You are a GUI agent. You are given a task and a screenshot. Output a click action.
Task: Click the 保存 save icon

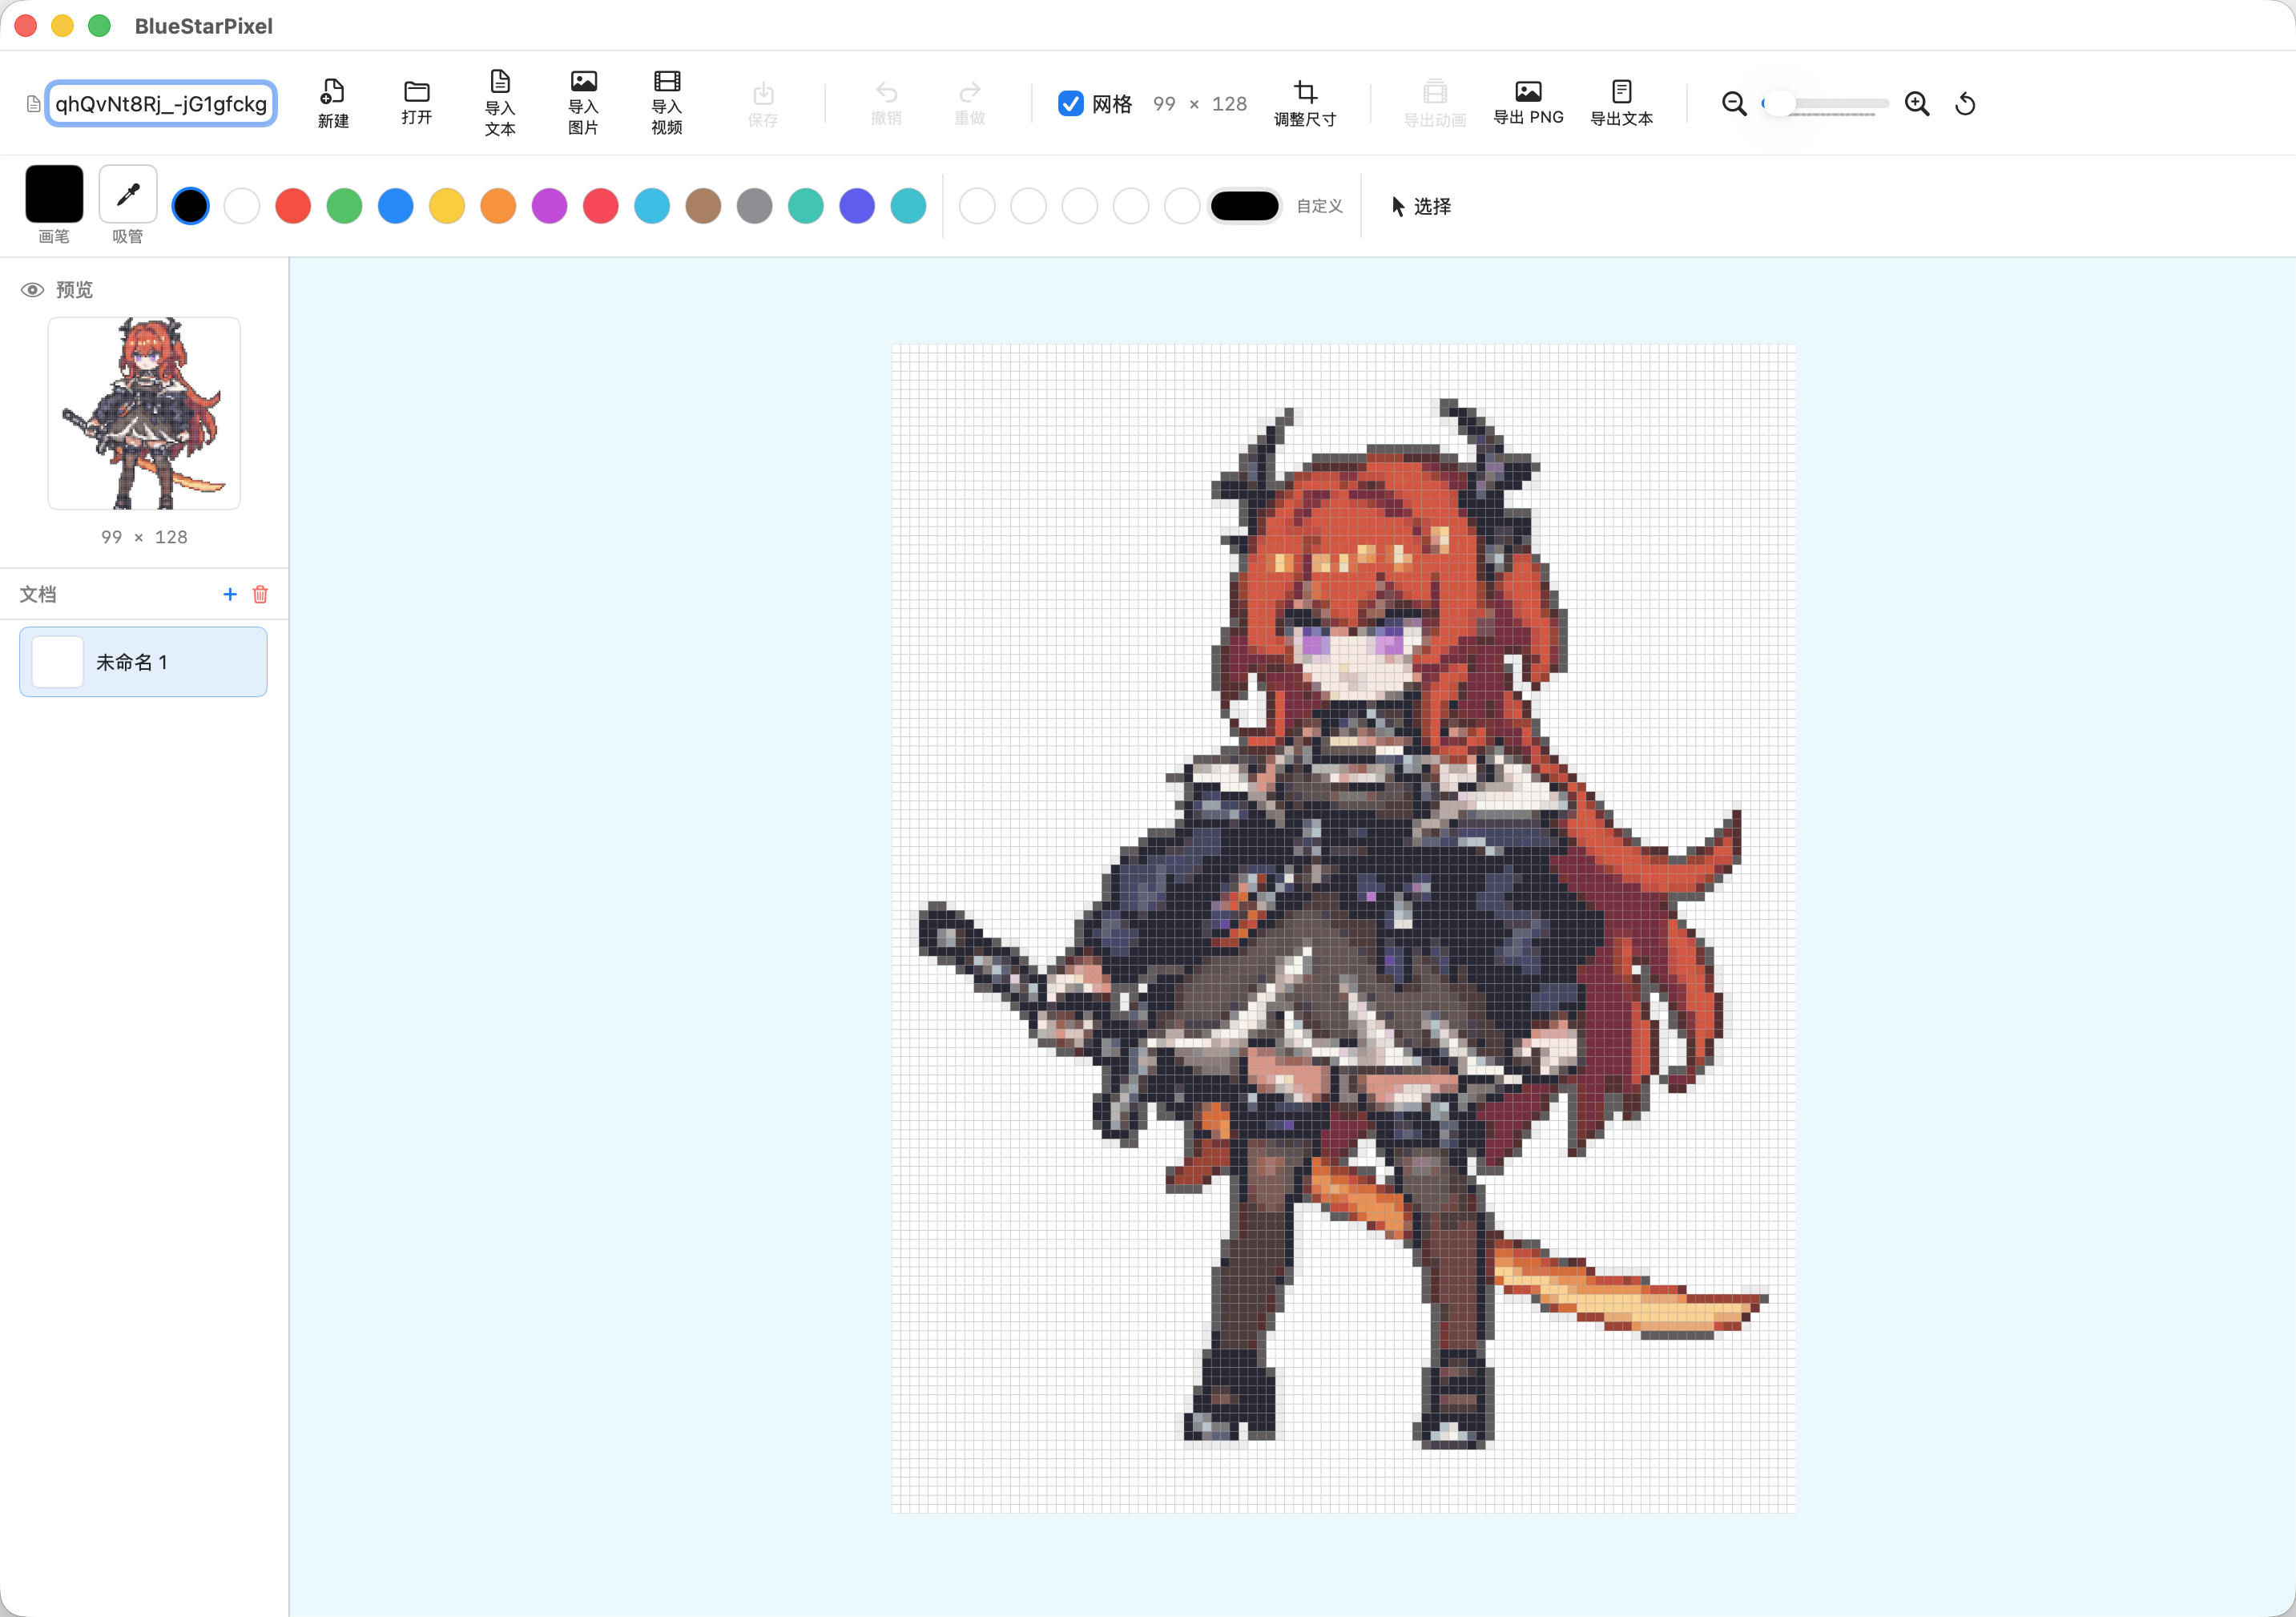pyautogui.click(x=763, y=93)
